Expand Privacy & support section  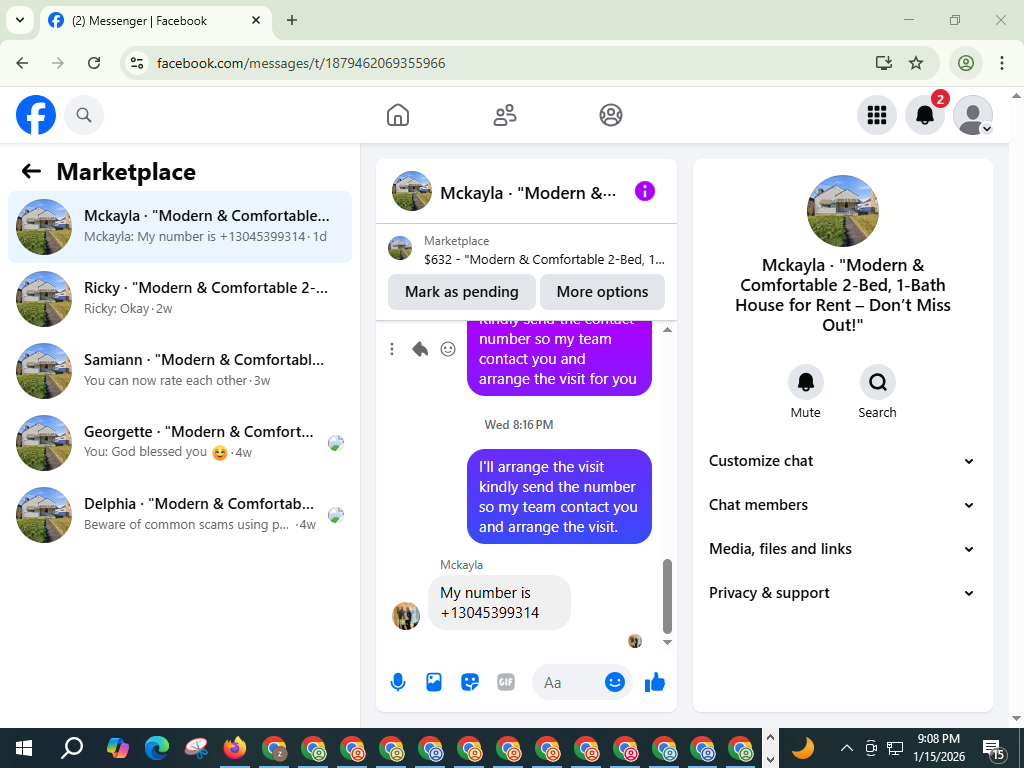click(842, 593)
